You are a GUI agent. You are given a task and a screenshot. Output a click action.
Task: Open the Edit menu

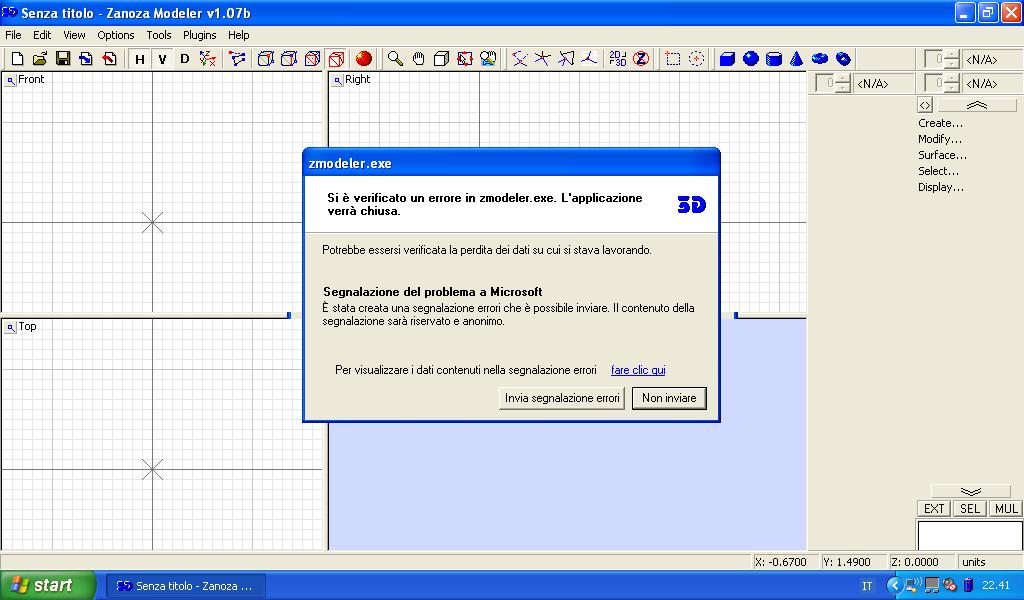point(42,35)
